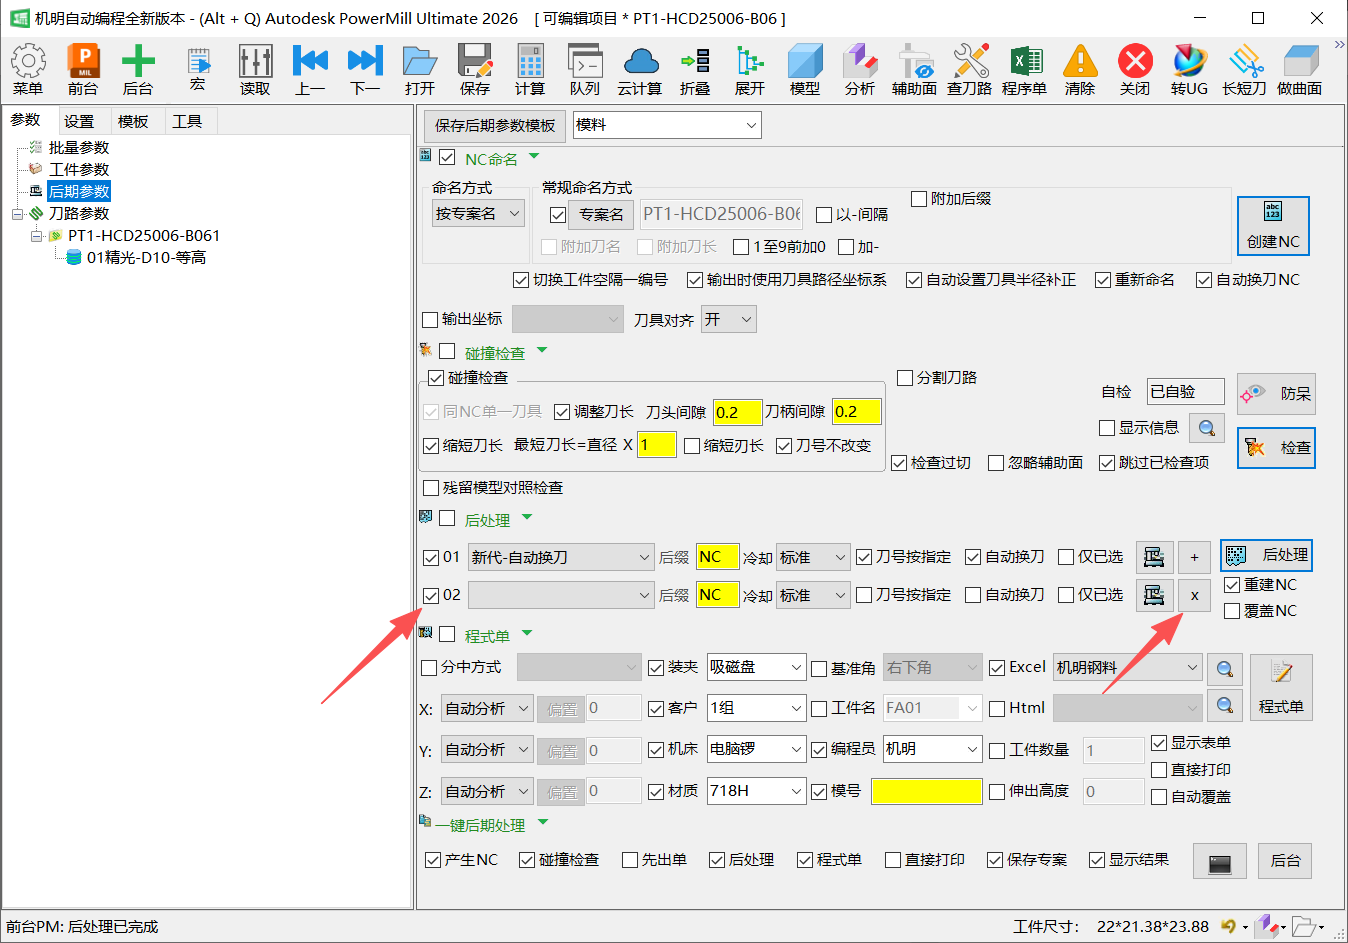The width and height of the screenshot is (1348, 943).
Task: Open the 刀具对齐 开 dropdown
Action: [729, 319]
